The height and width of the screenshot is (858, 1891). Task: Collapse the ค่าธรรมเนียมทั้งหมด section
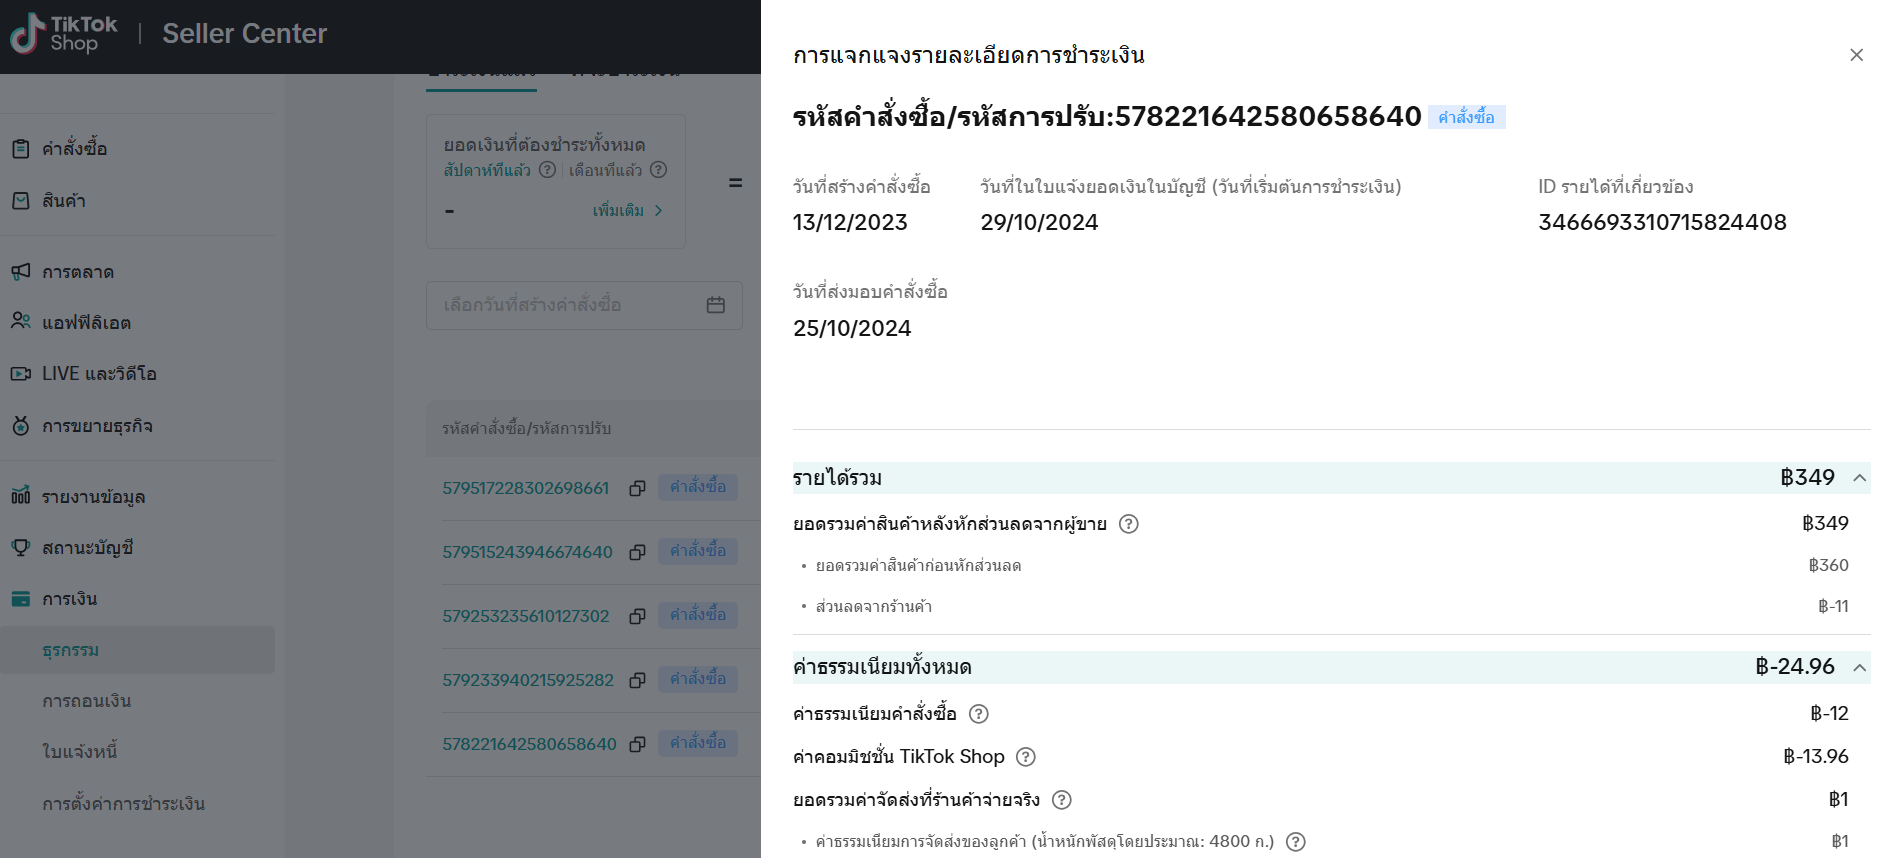click(1859, 667)
